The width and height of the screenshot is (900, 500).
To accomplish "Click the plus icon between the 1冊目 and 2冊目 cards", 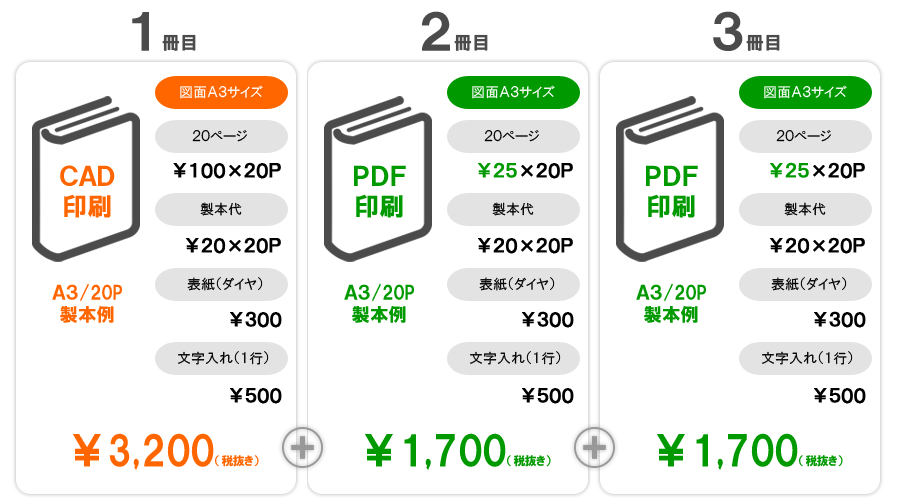I will pyautogui.click(x=302, y=448).
